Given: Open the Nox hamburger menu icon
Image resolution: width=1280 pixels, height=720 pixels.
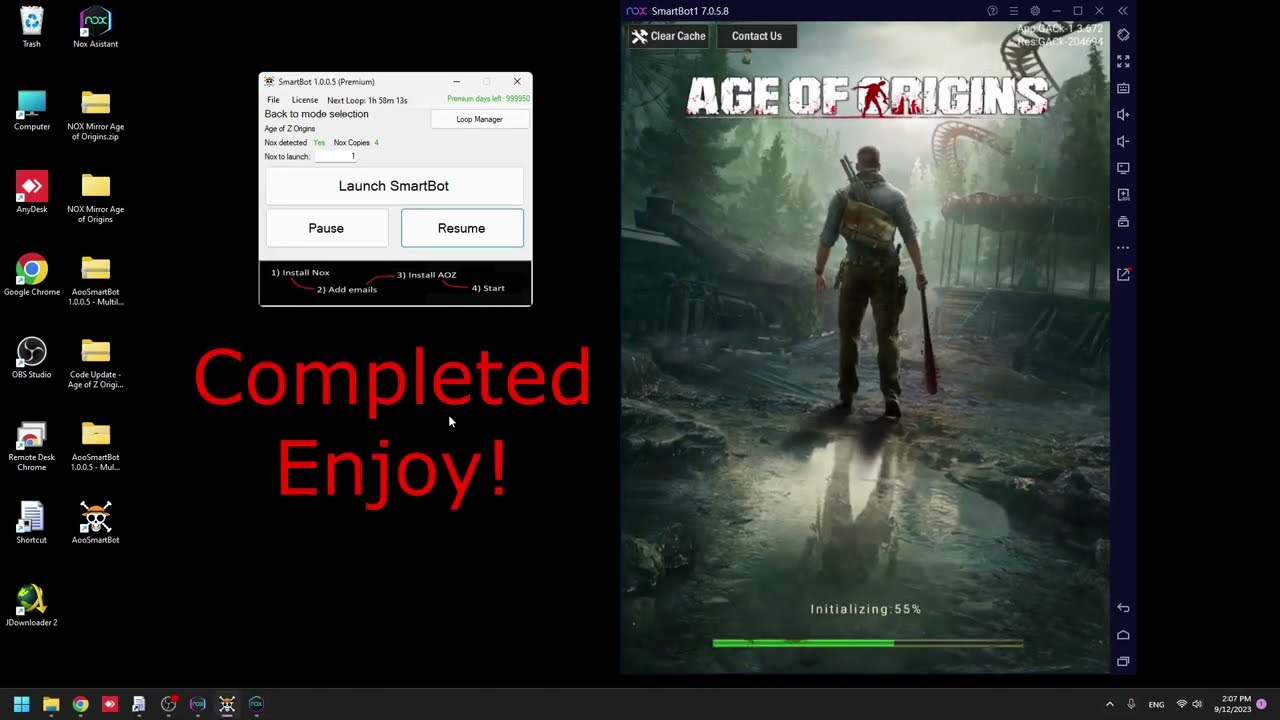Looking at the screenshot, I should point(1013,11).
